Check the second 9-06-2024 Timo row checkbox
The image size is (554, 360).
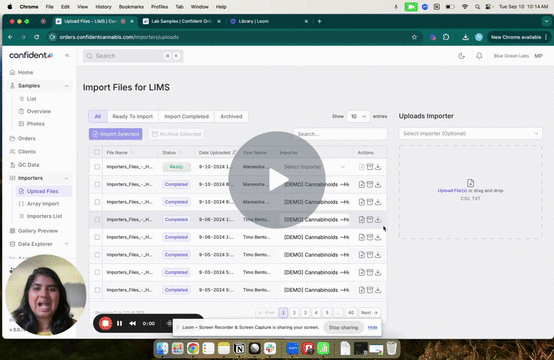pos(97,237)
